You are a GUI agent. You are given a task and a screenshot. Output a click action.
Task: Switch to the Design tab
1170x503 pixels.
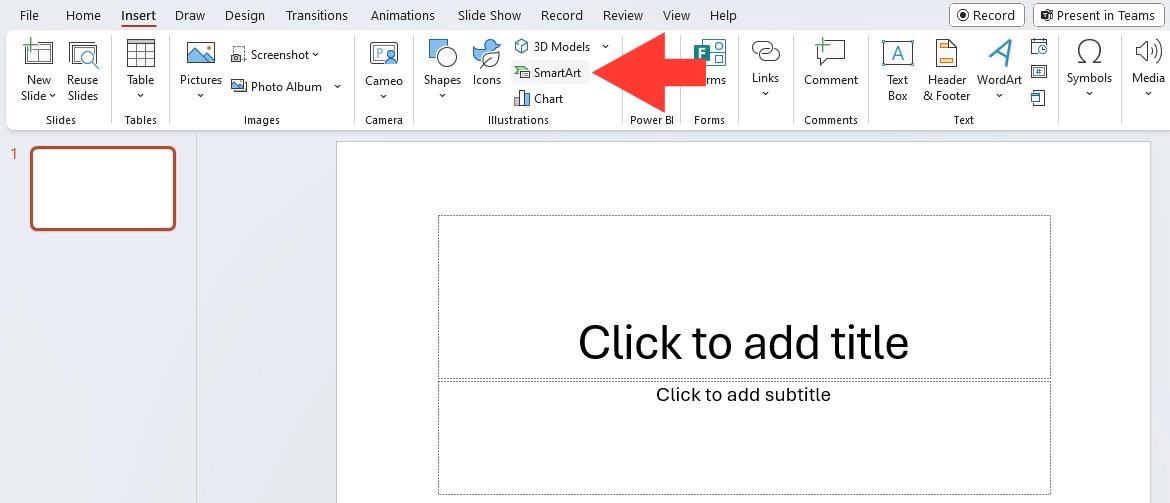[245, 15]
